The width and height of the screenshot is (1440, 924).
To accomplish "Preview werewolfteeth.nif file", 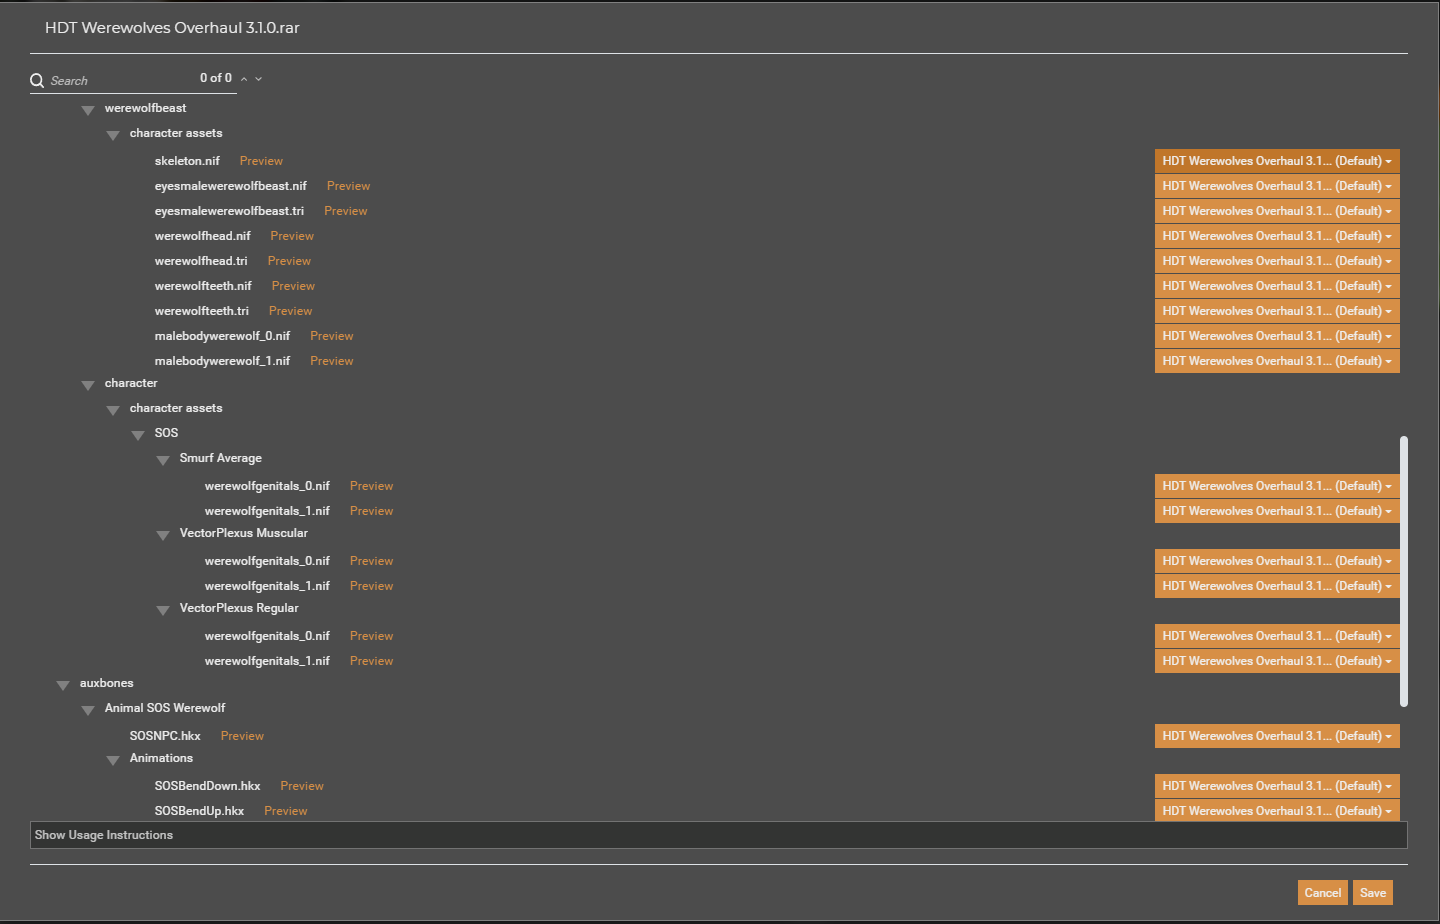I will pyautogui.click(x=293, y=286).
